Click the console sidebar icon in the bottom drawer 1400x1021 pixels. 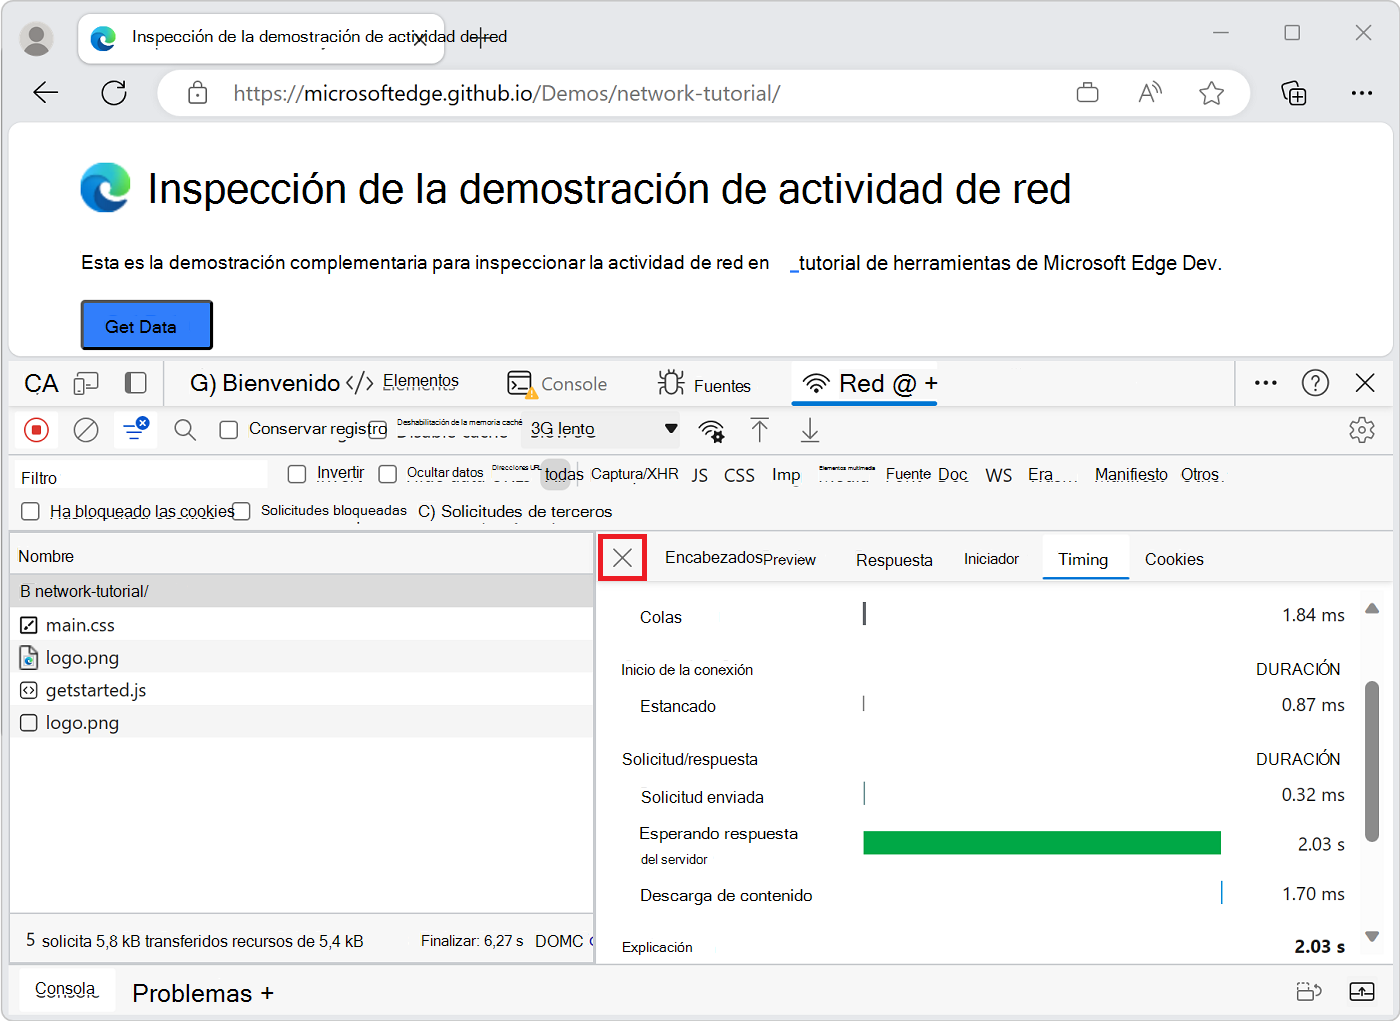(1309, 991)
